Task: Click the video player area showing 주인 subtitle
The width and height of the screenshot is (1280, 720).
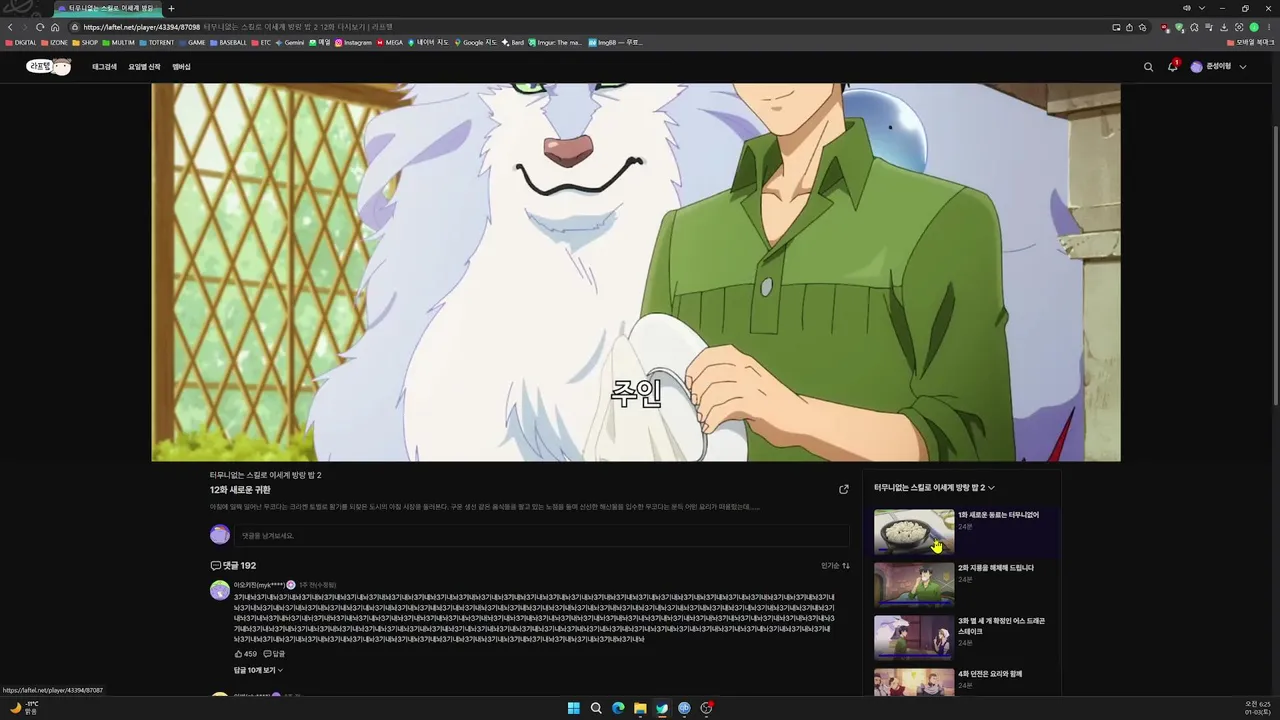Action: click(636, 272)
